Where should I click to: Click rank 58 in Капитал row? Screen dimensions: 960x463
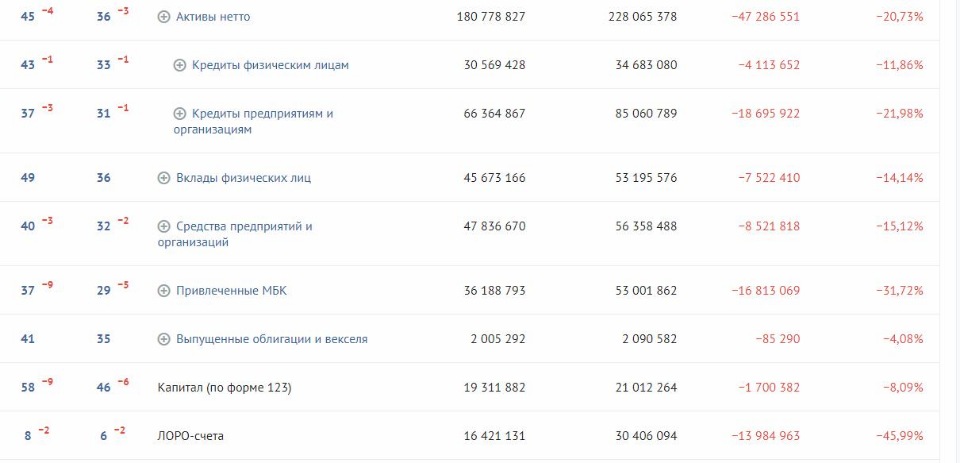(x=28, y=388)
